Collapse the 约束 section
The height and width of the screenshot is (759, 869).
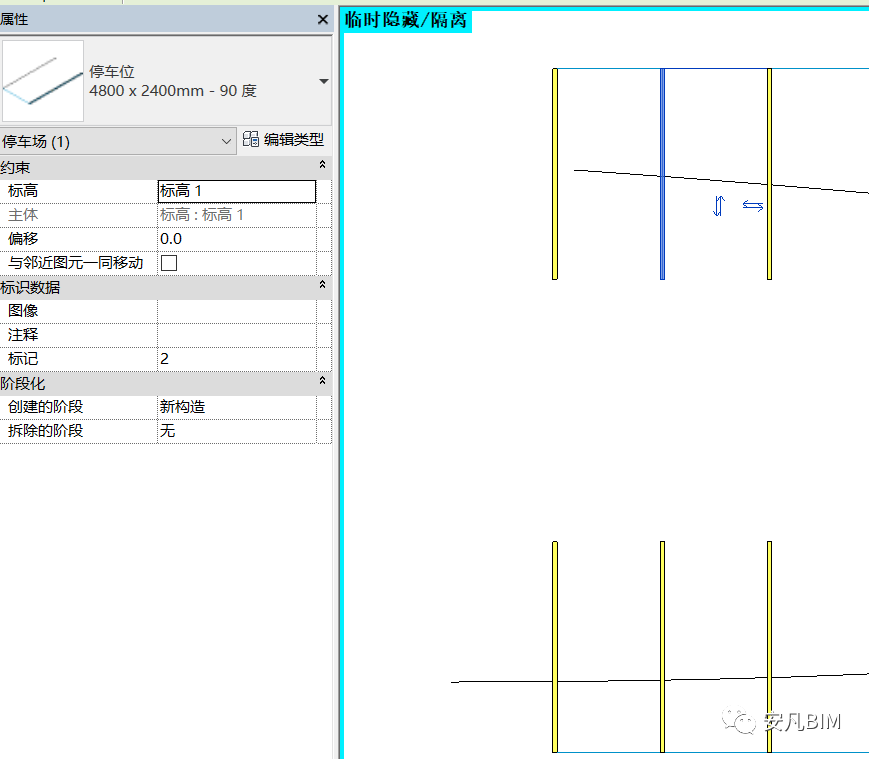[x=322, y=165]
